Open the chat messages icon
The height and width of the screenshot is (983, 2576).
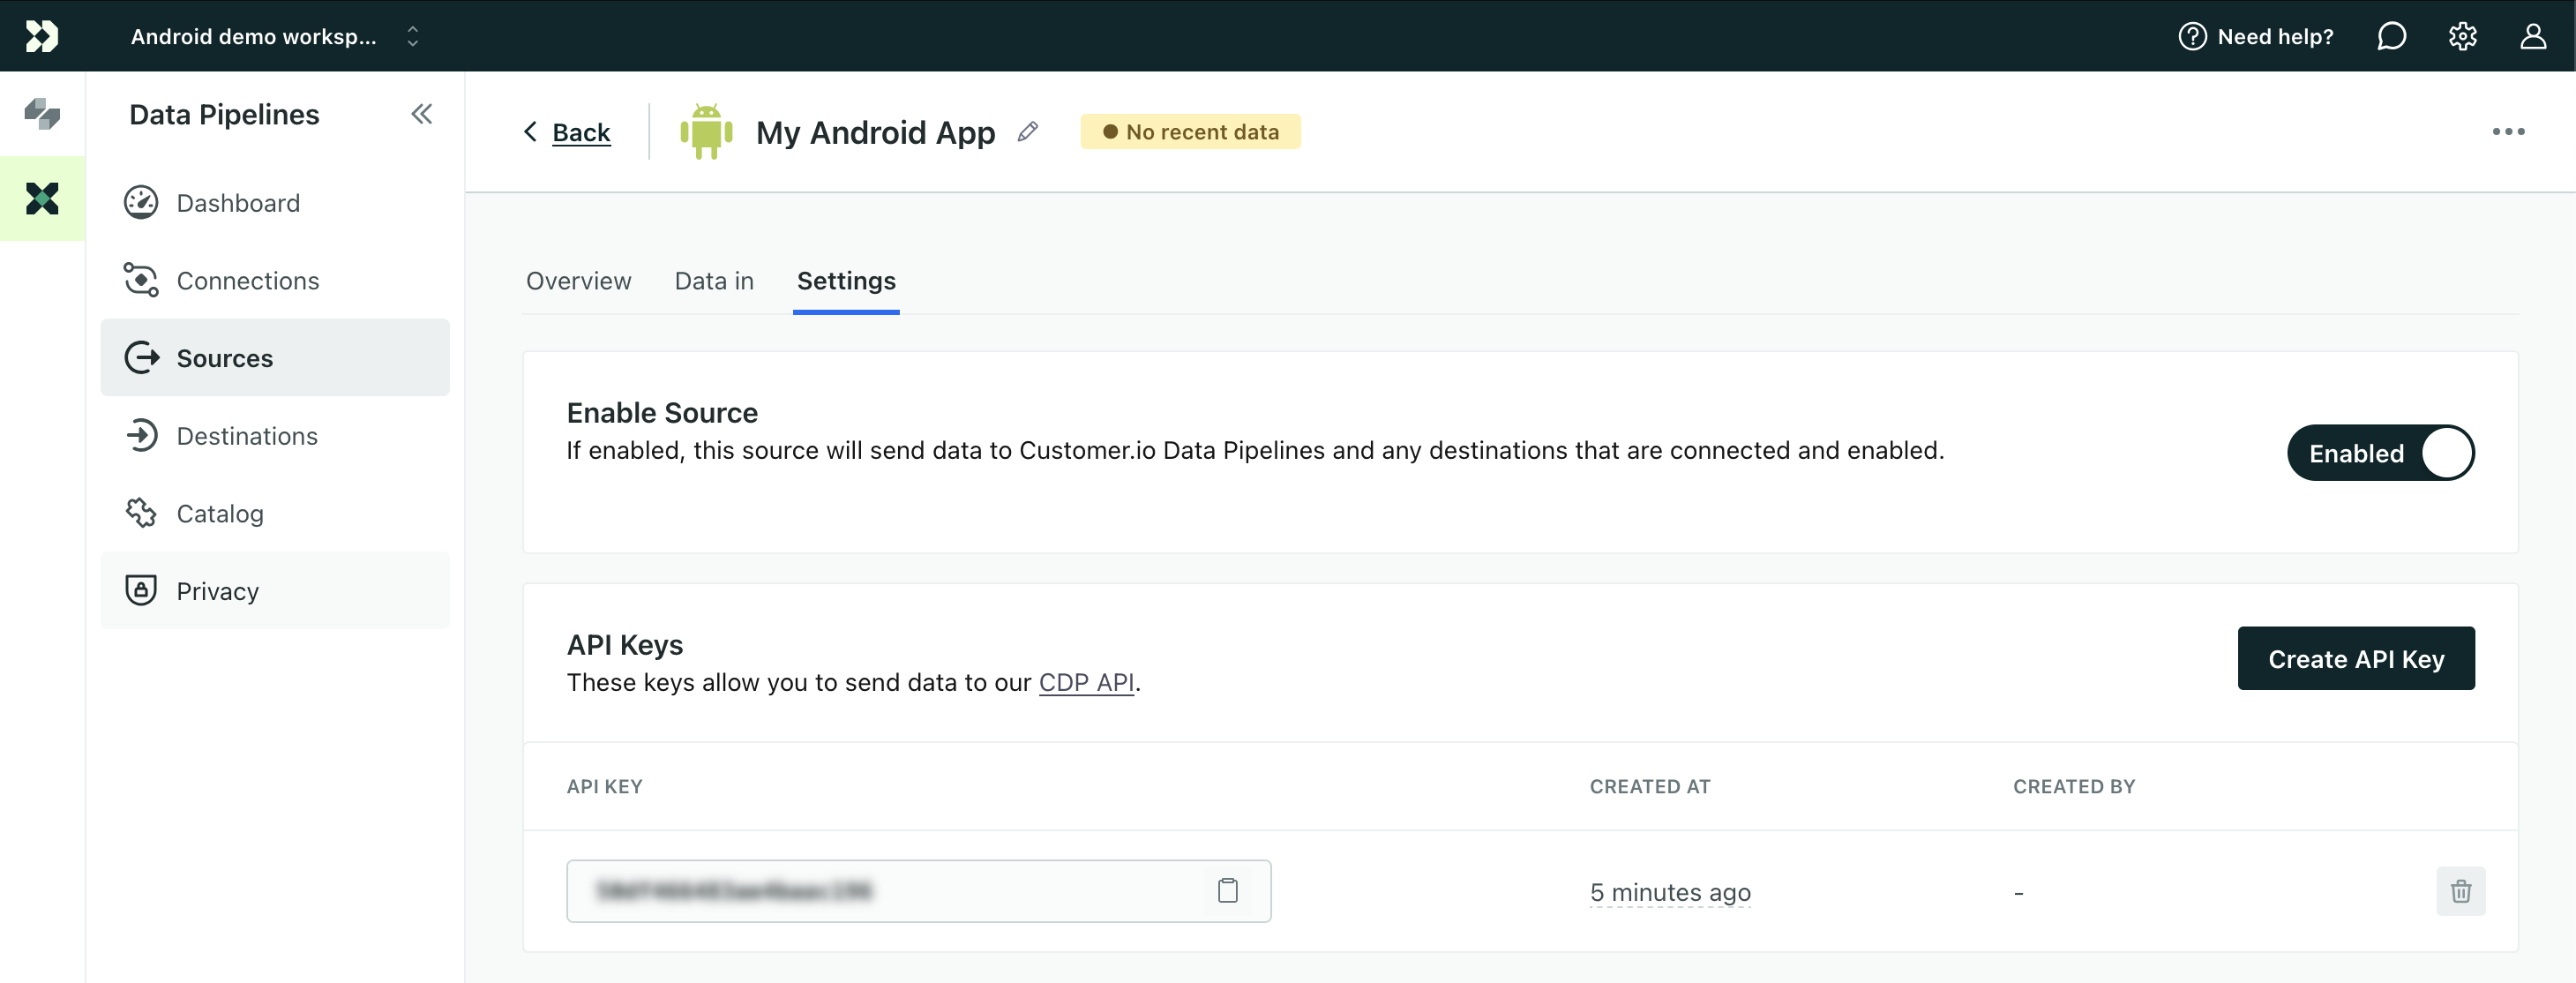(2391, 36)
